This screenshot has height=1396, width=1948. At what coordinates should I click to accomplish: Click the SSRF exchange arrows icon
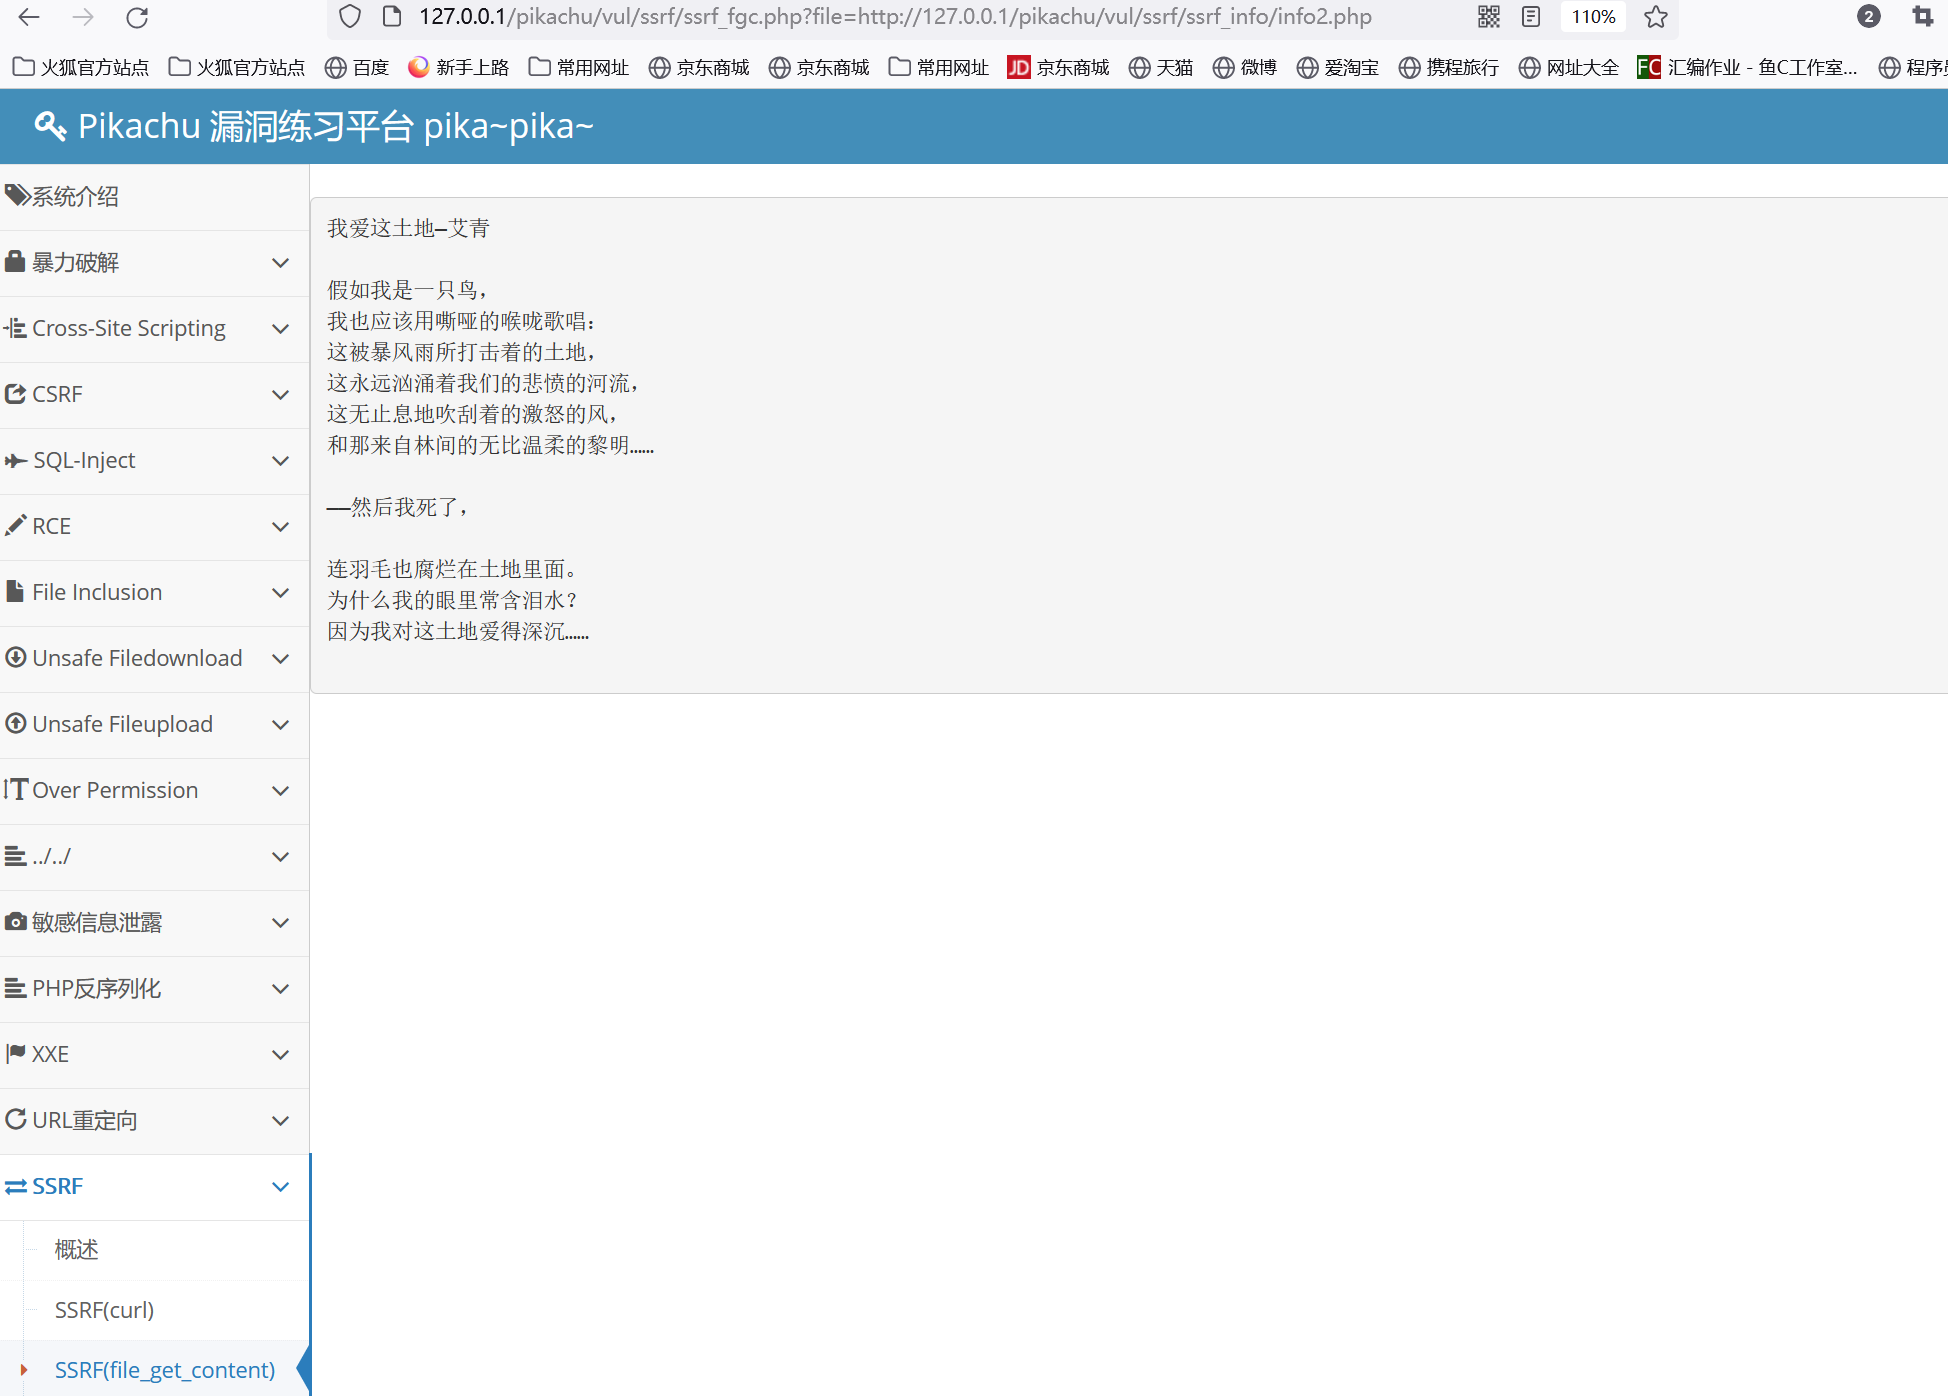[x=15, y=1186]
